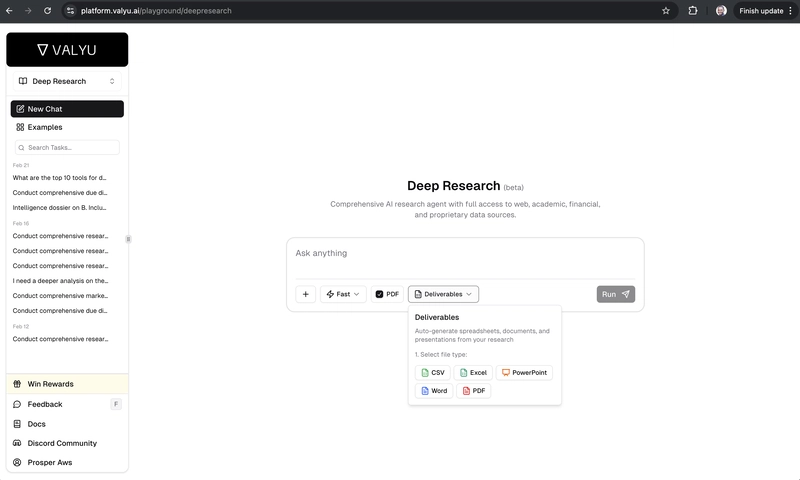Go forward in the browser
Screen dimensions: 800x480
[28, 11]
